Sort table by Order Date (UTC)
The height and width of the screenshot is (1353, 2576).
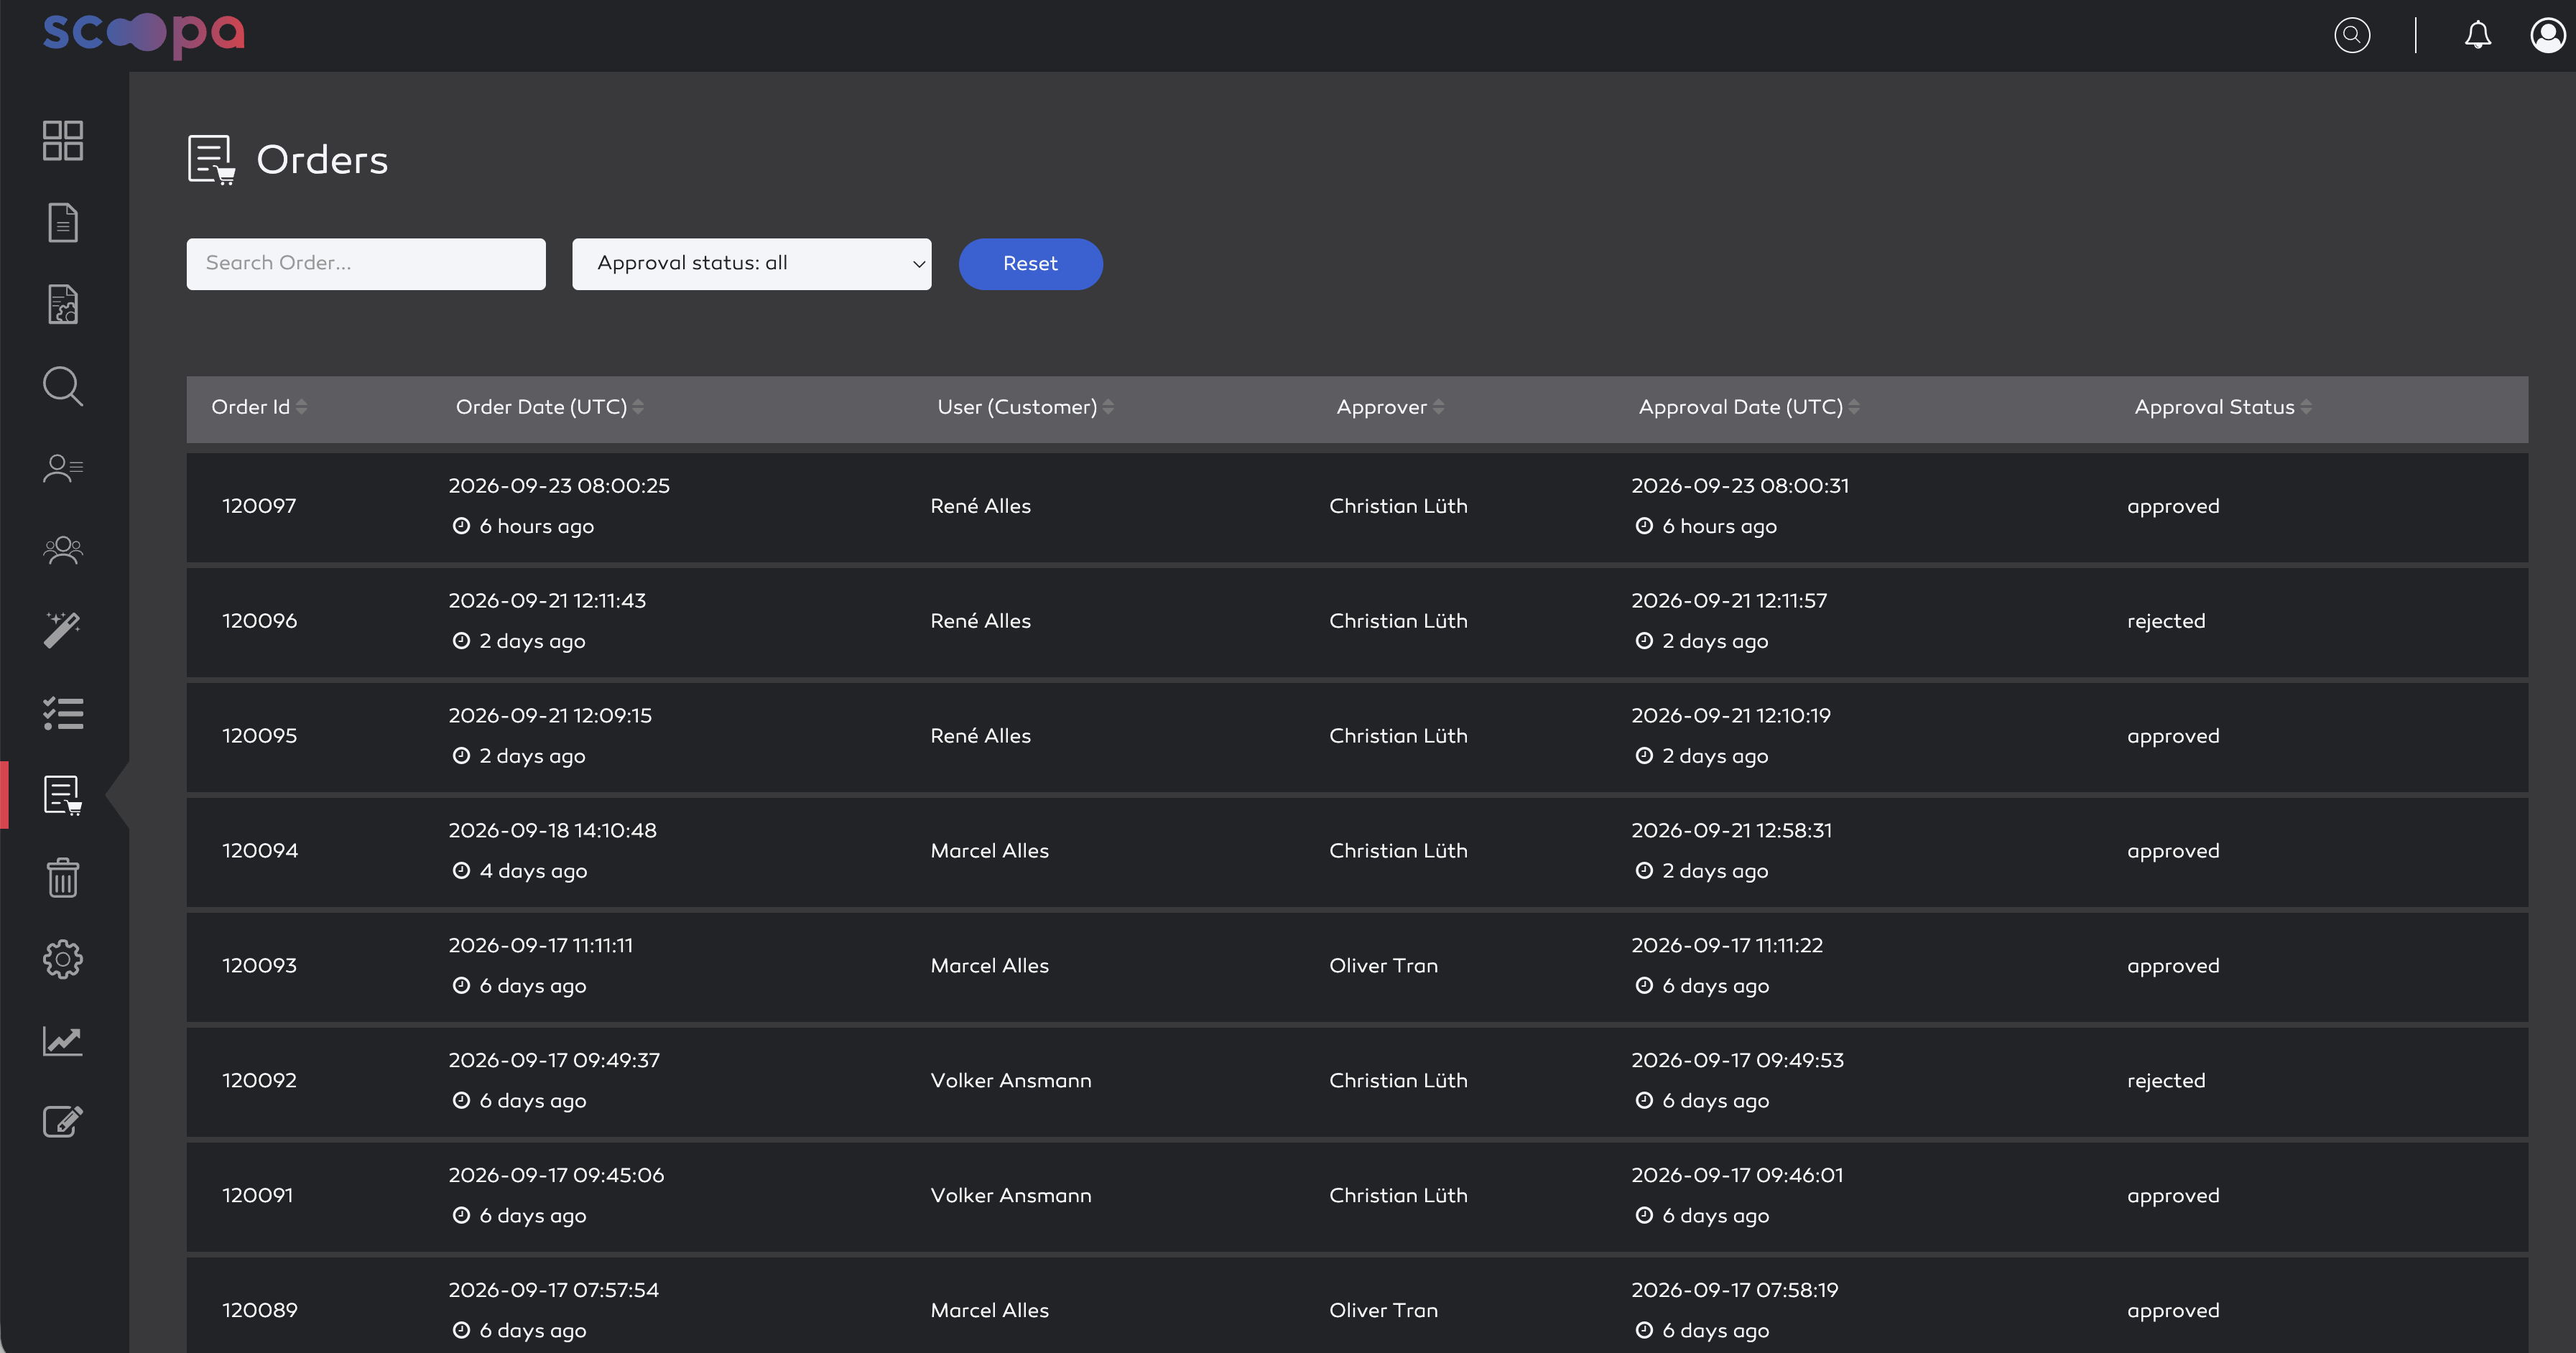coord(549,407)
